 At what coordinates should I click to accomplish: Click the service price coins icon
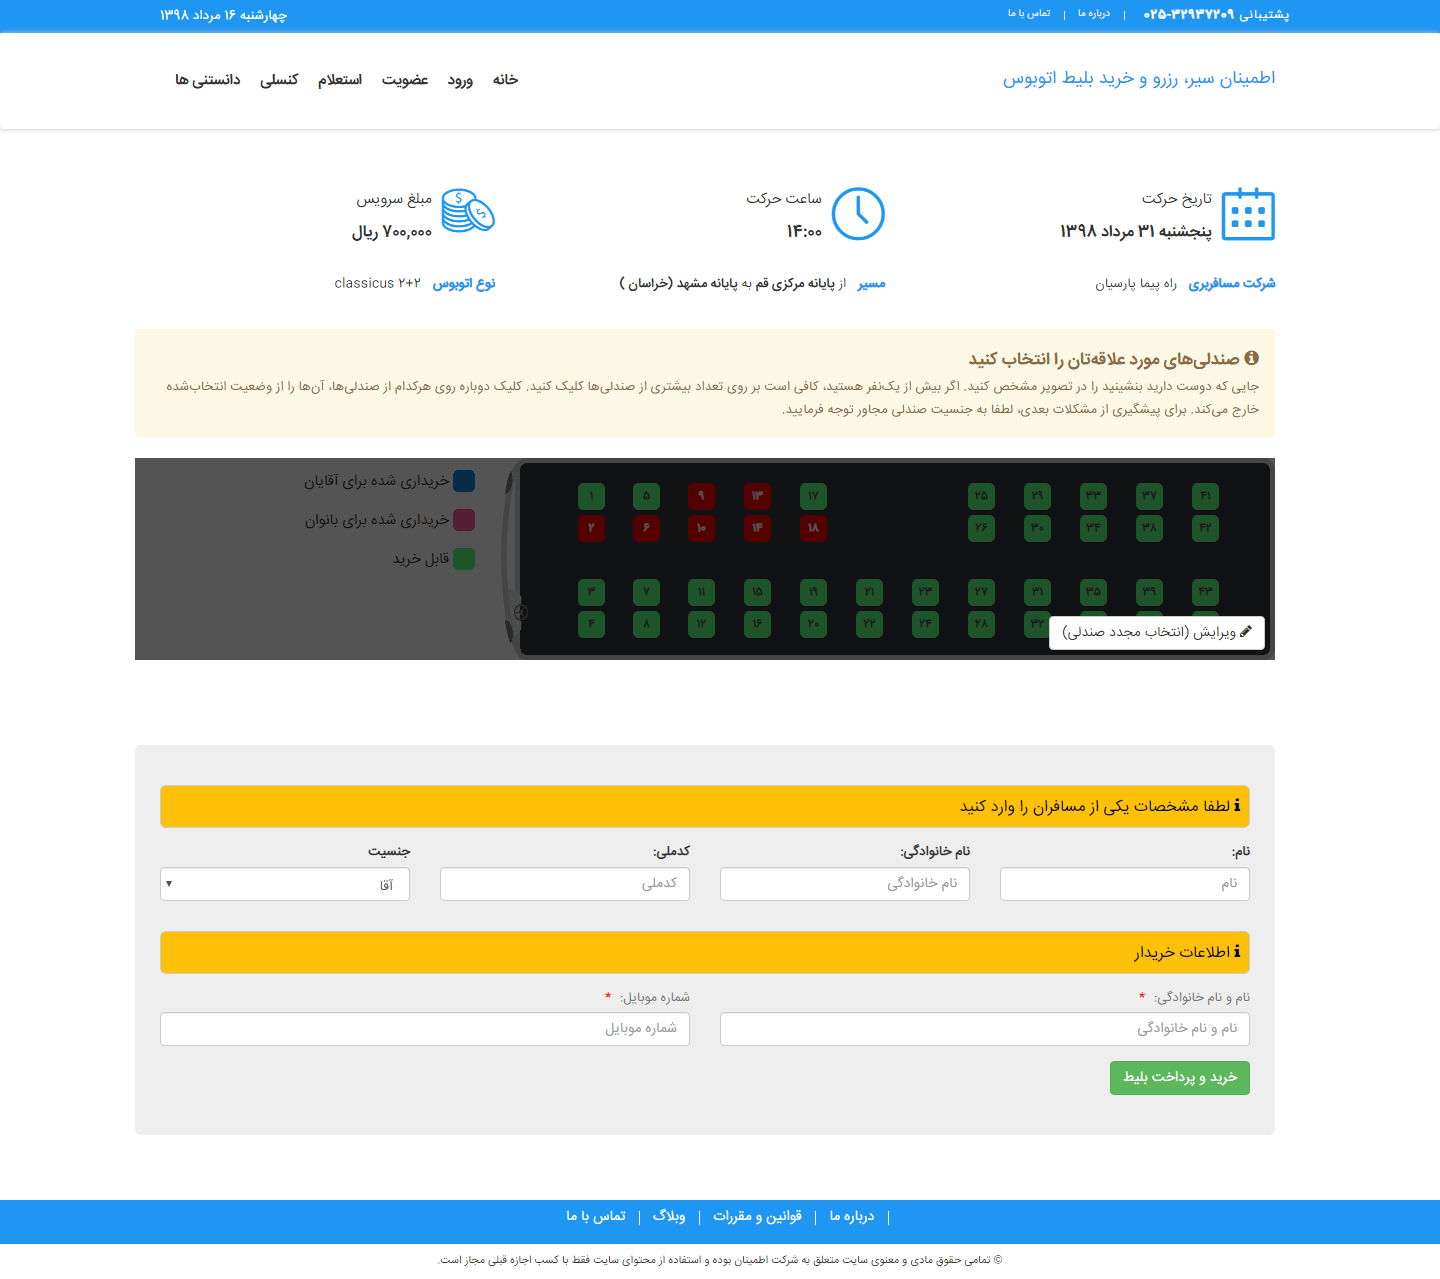coord(468,211)
